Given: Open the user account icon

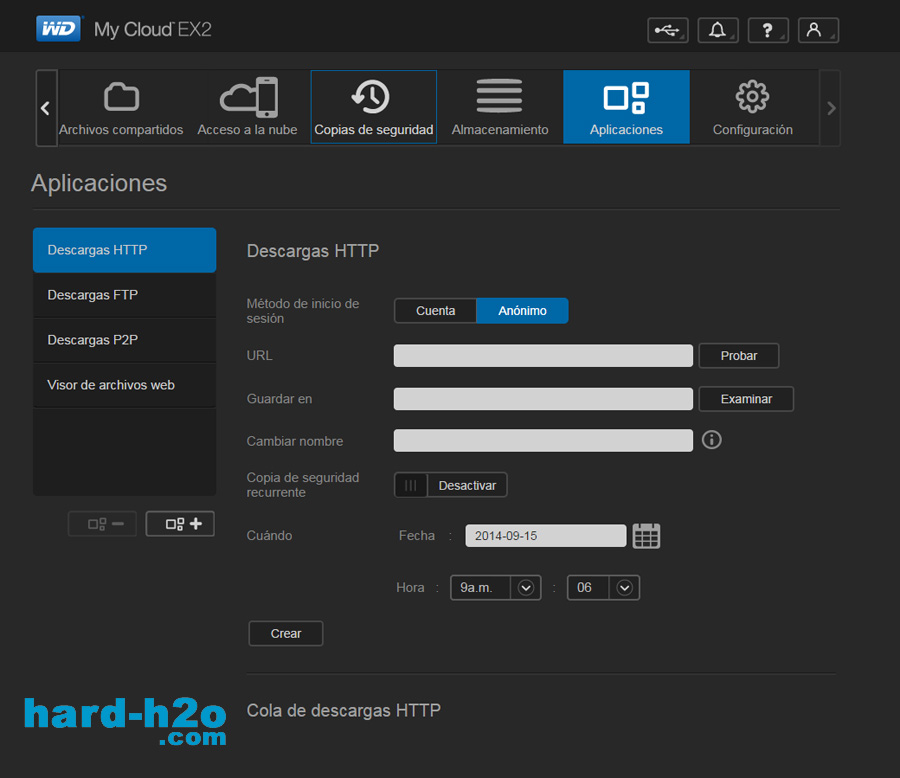Looking at the screenshot, I should [818, 30].
